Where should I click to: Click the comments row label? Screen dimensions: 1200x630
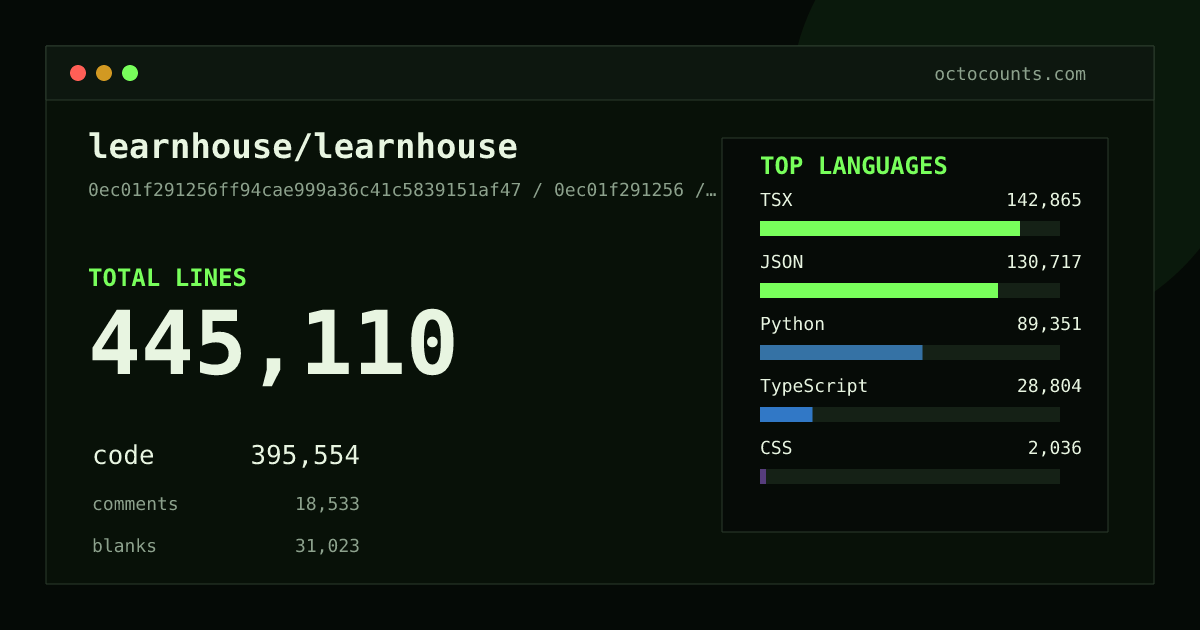pyautogui.click(x=135, y=504)
